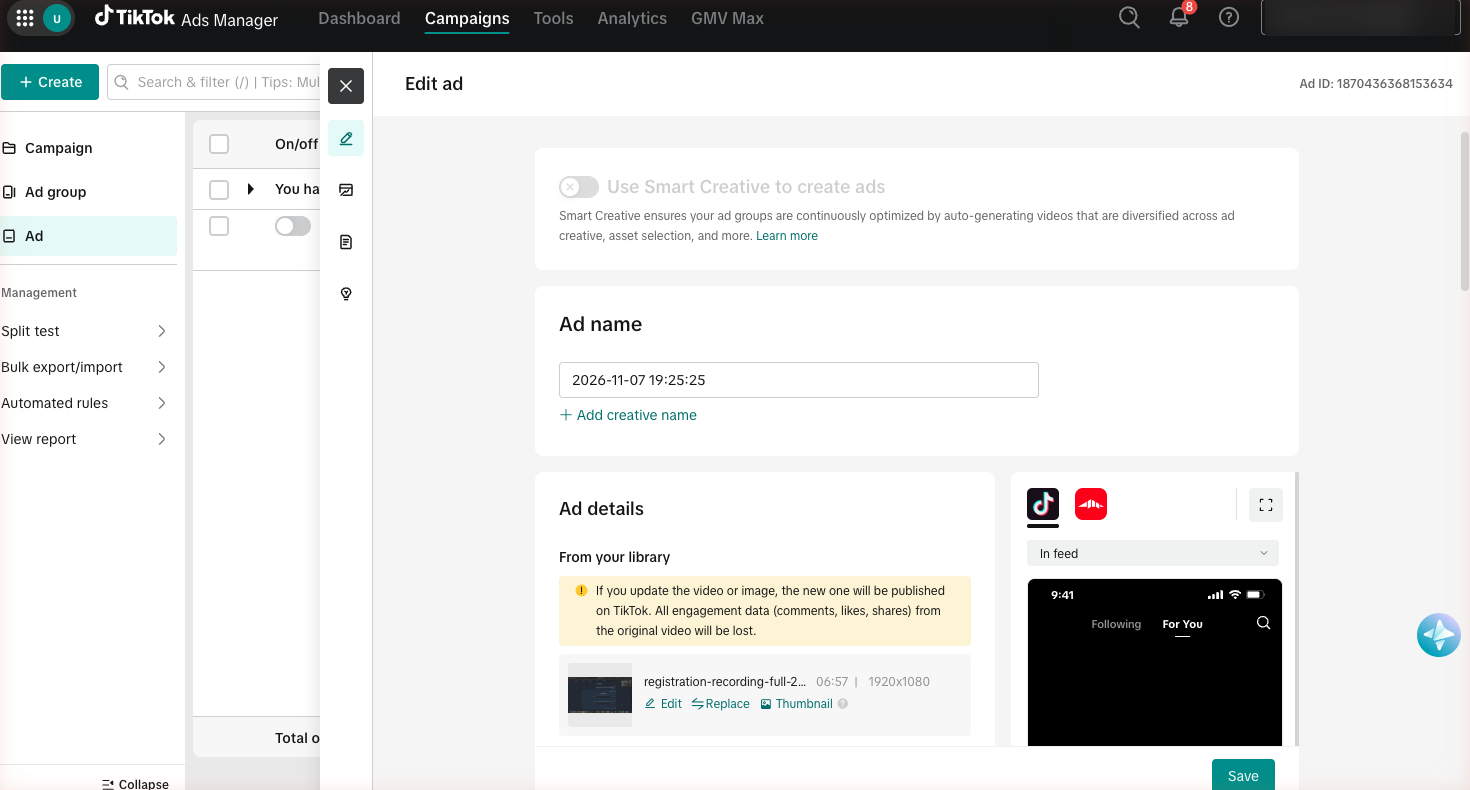Switch to the Dashboard tab
The width and height of the screenshot is (1470, 790).
tap(359, 18)
